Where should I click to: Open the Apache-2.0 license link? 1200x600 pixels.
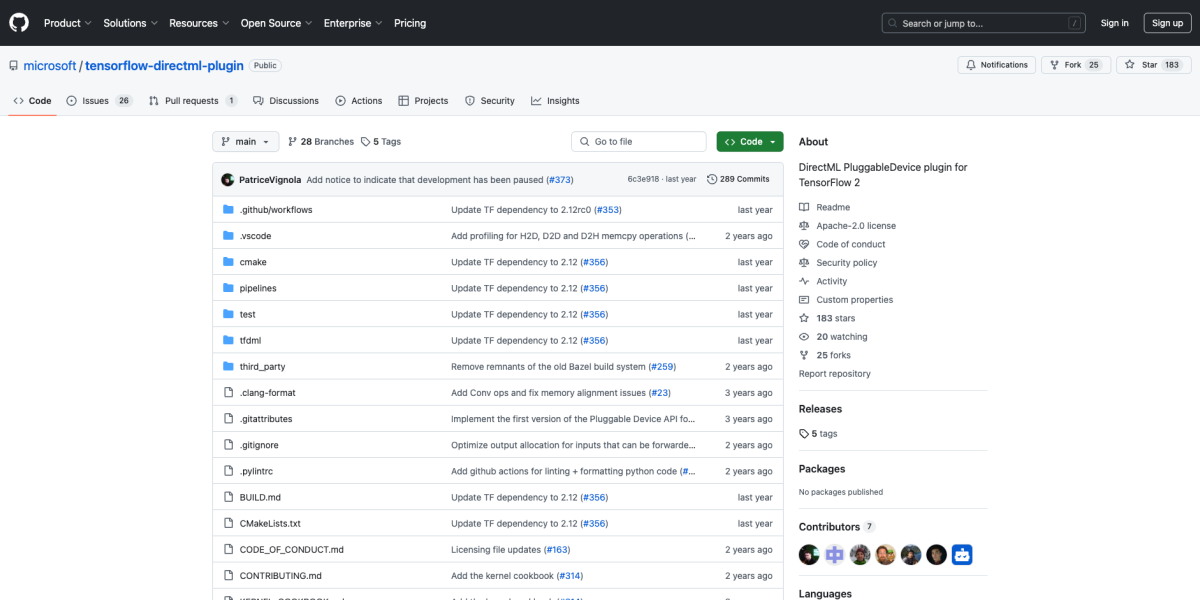tap(856, 226)
